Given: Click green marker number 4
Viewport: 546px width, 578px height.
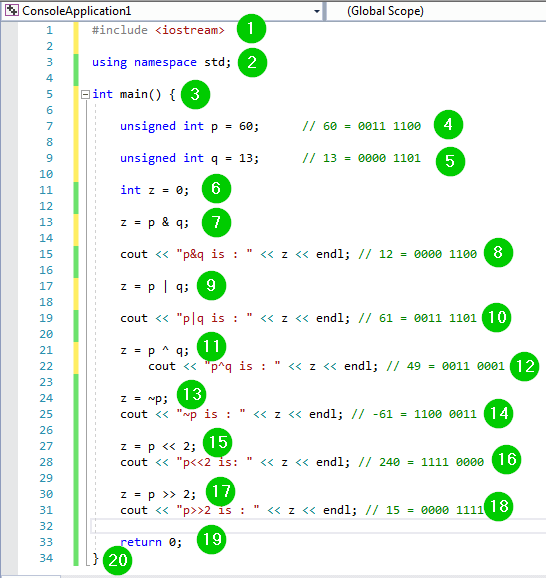Looking at the screenshot, I should (x=448, y=125).
